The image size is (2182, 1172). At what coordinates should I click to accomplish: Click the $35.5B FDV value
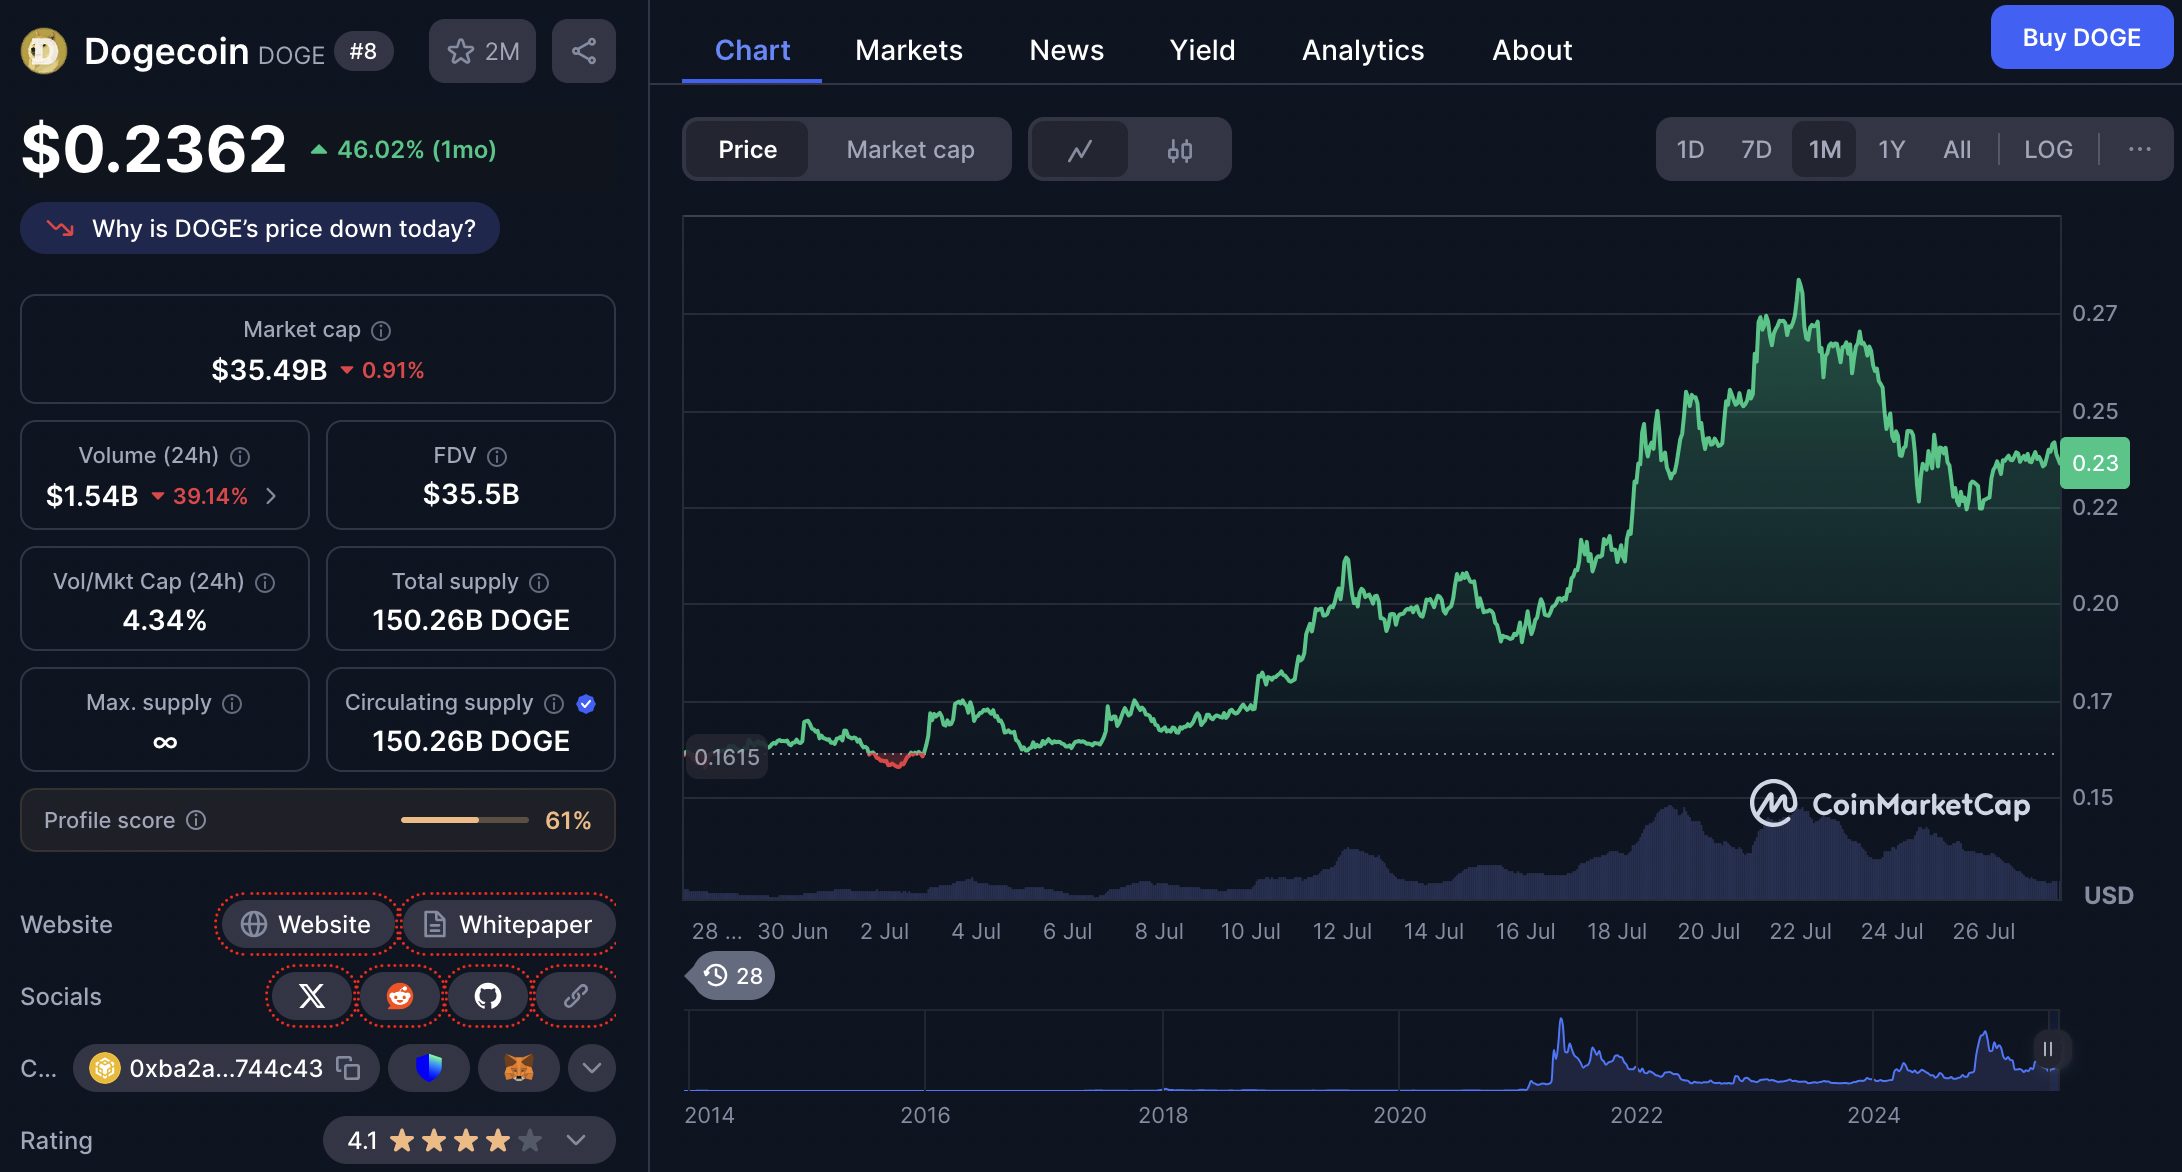coord(471,494)
